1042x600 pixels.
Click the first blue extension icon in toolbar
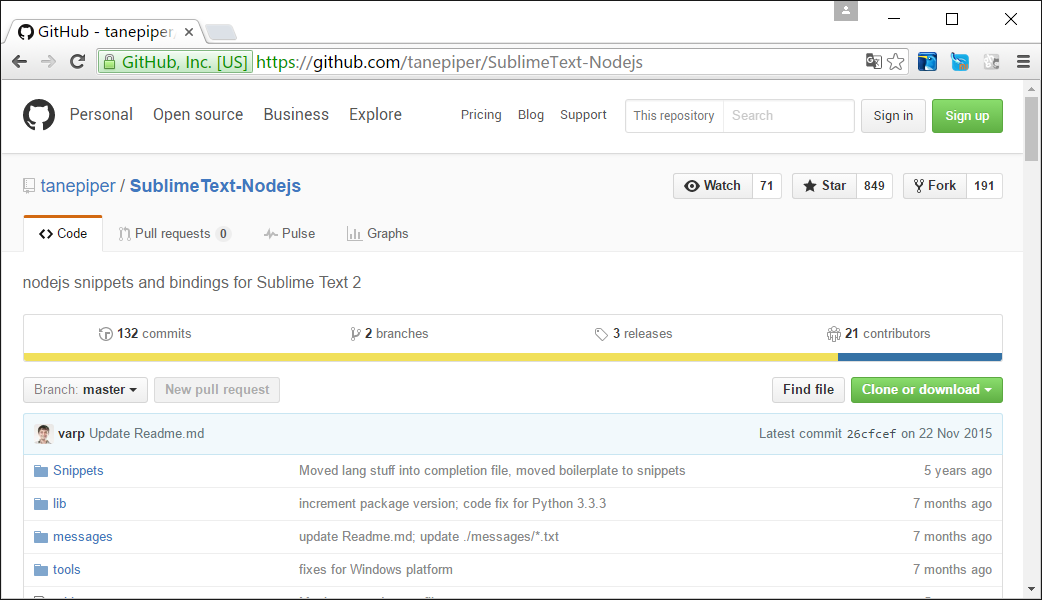pyautogui.click(x=928, y=62)
